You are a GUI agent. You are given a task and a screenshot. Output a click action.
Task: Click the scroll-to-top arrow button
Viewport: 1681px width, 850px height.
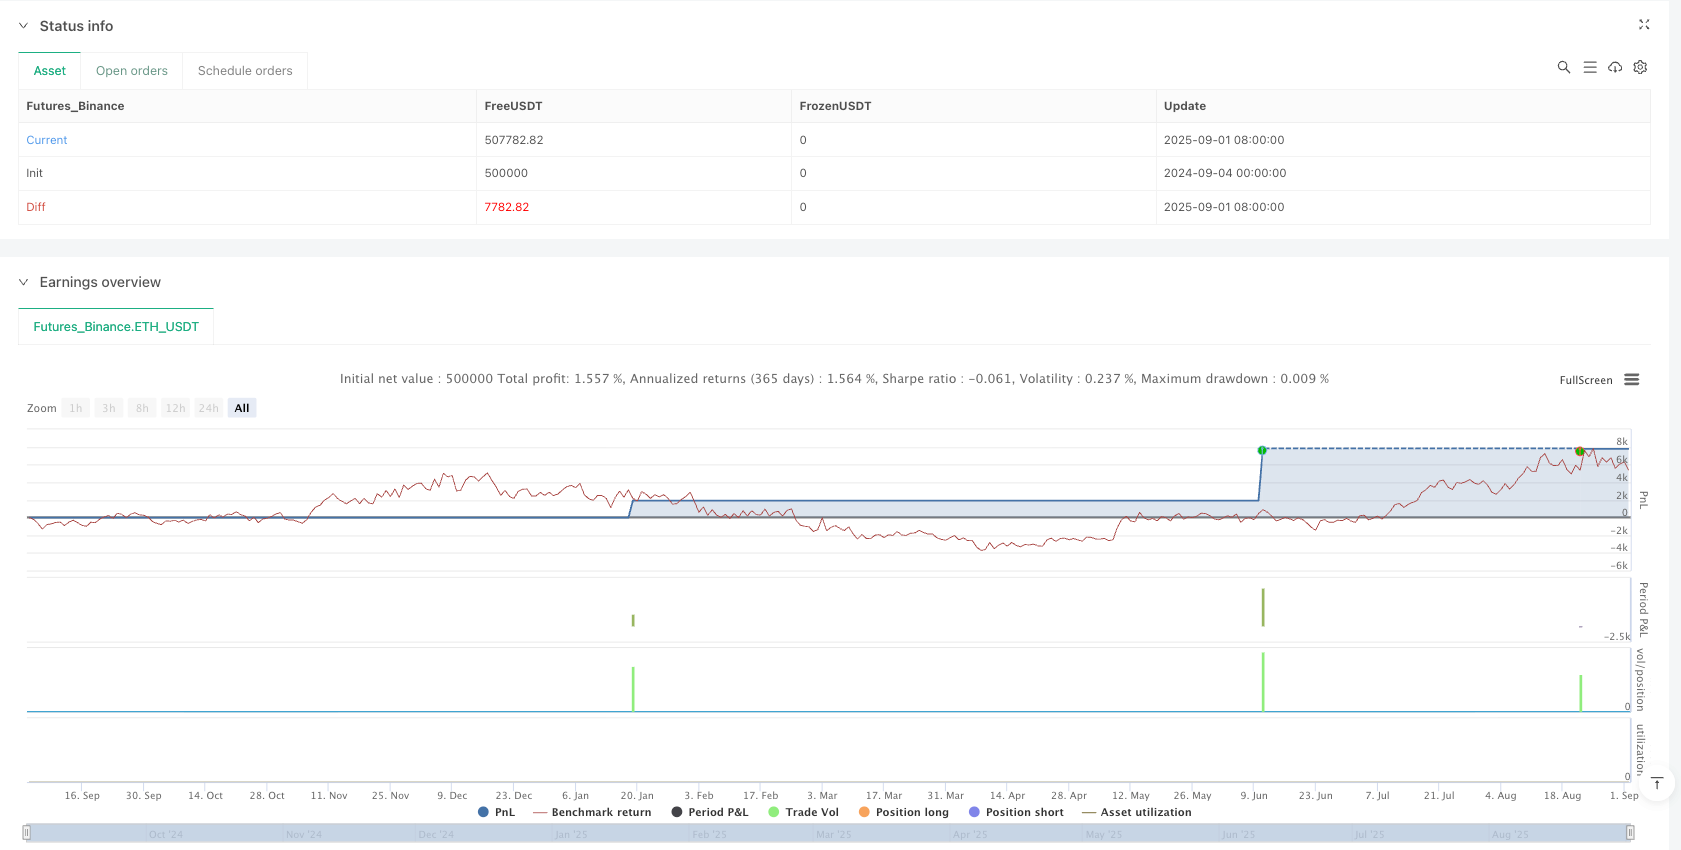pos(1657,783)
